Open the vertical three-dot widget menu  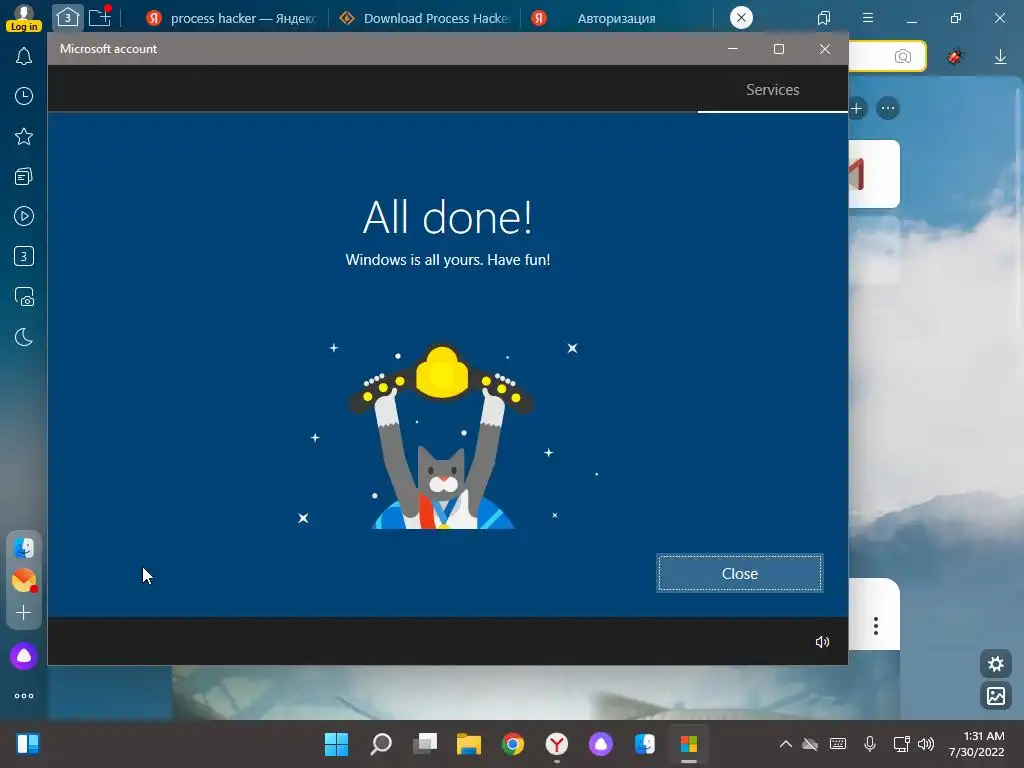[876, 626]
